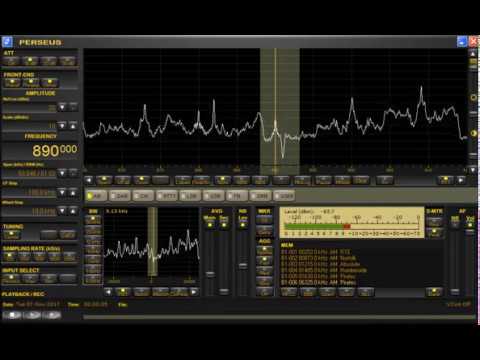Start recording with the record button
This screenshot has height=360, width=480.
52,315
